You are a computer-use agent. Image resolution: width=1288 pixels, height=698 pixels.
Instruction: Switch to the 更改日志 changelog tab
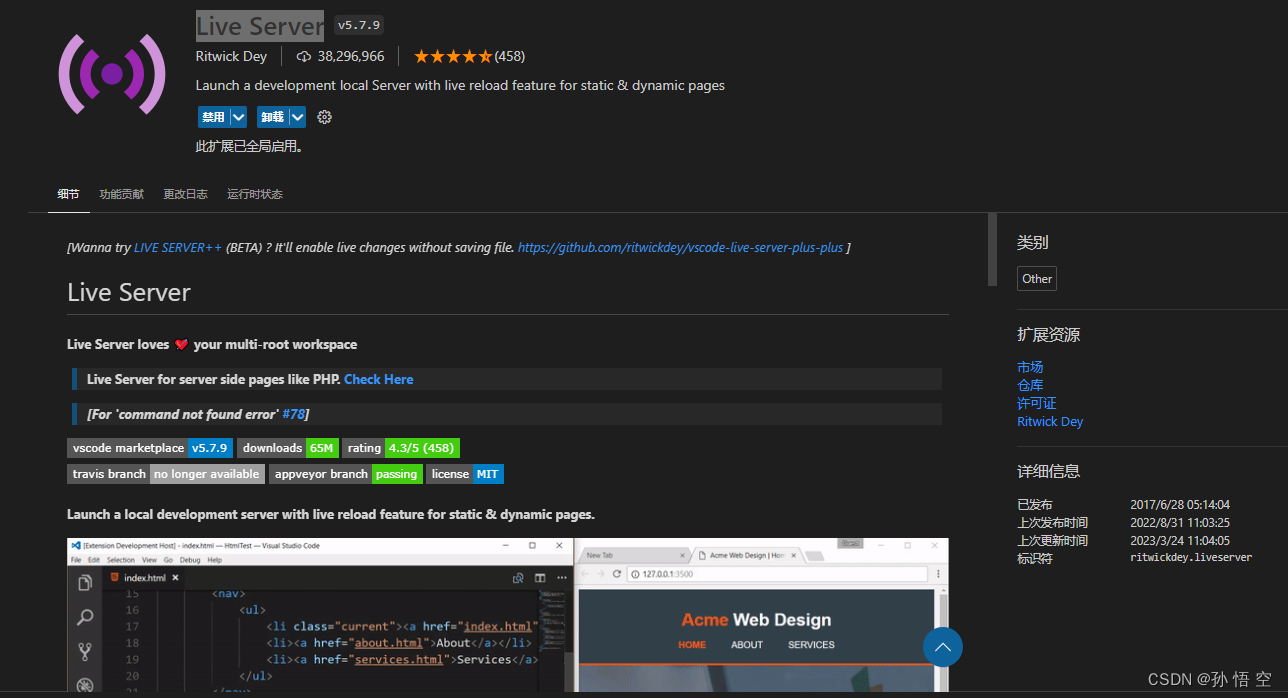pyautogui.click(x=185, y=194)
